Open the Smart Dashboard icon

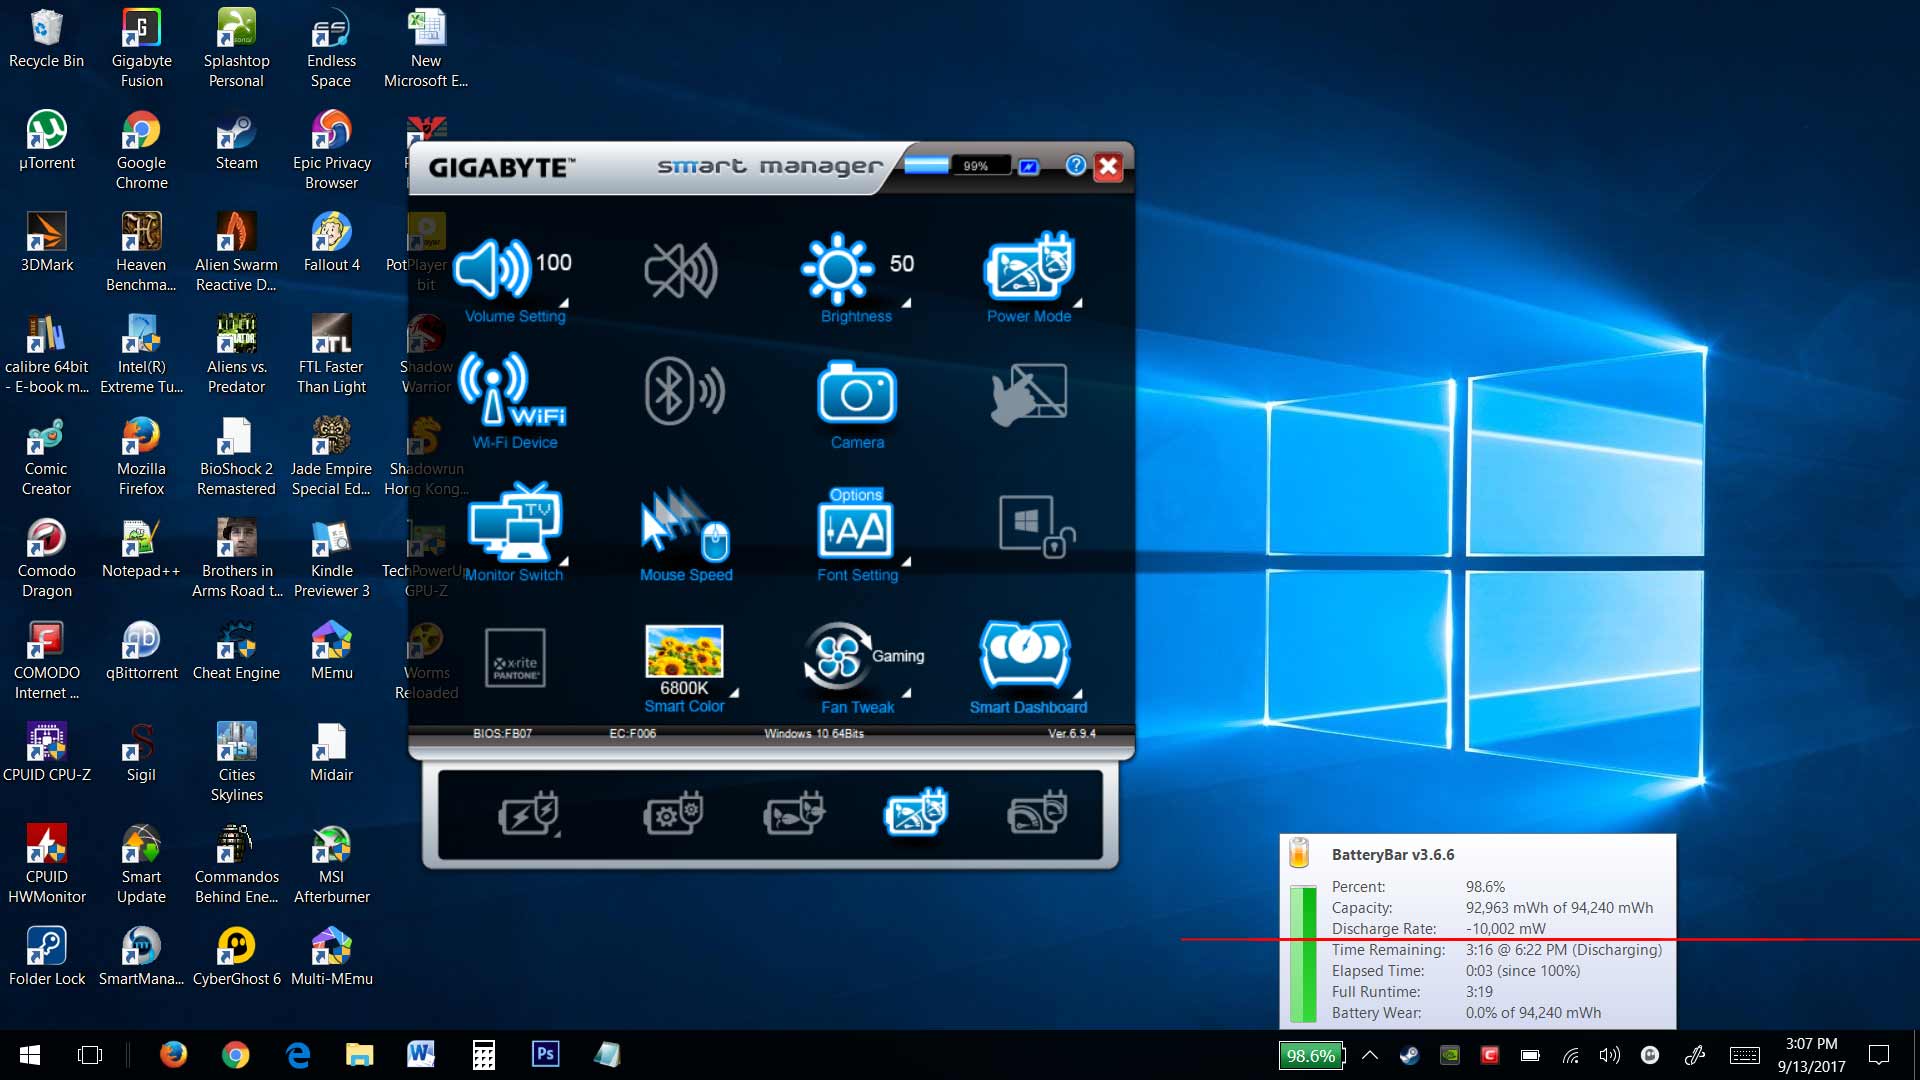pos(1026,654)
